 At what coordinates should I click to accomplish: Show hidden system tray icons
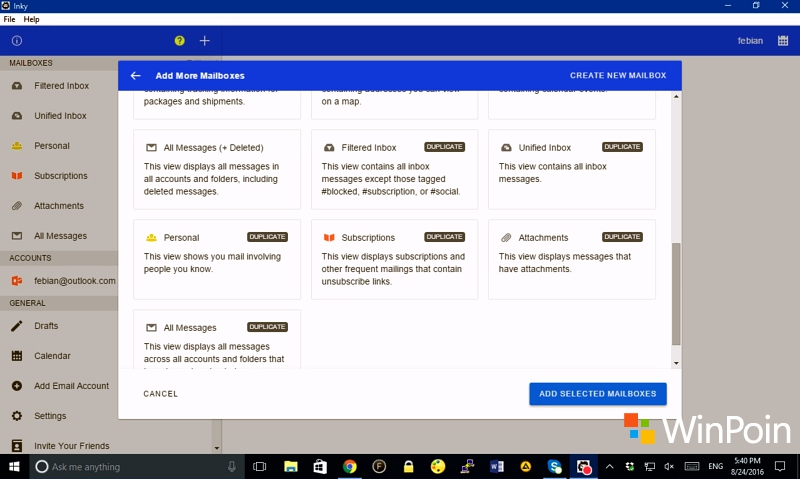coord(609,467)
